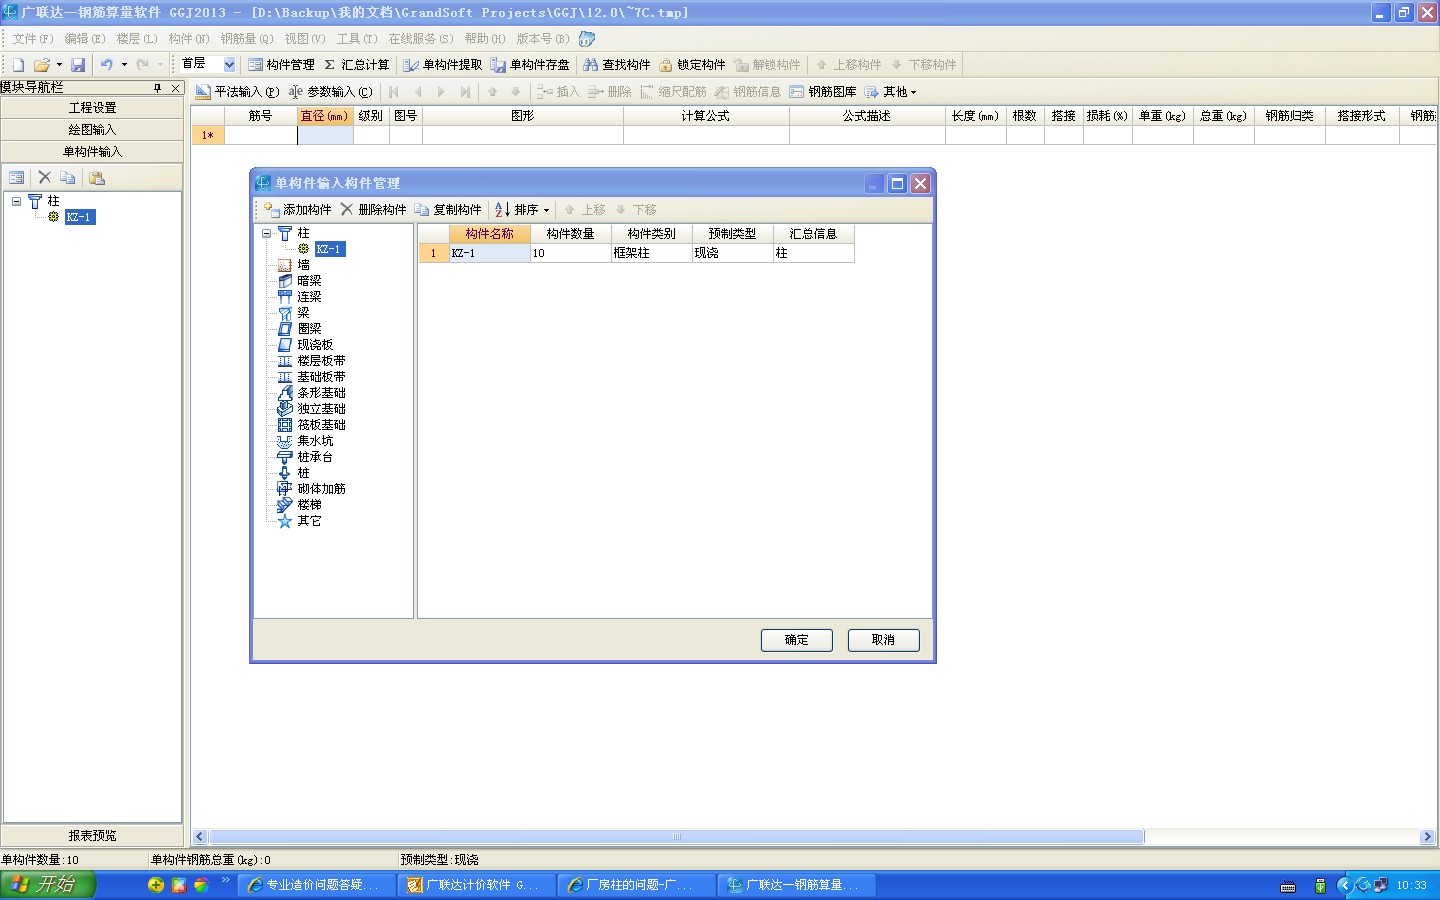The image size is (1440, 900).
Task: Select KZ-1 in left navigation tree
Action: pos(79,217)
